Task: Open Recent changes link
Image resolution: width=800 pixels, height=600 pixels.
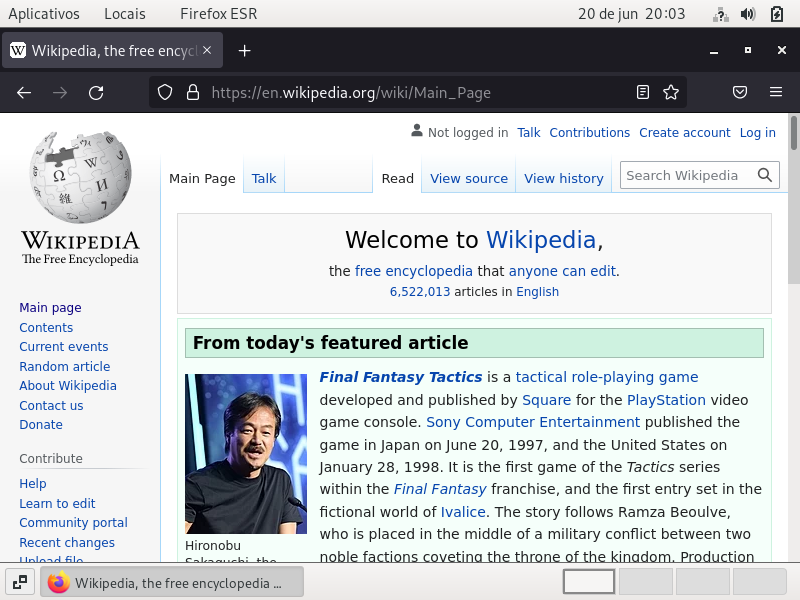Action: pos(67,542)
